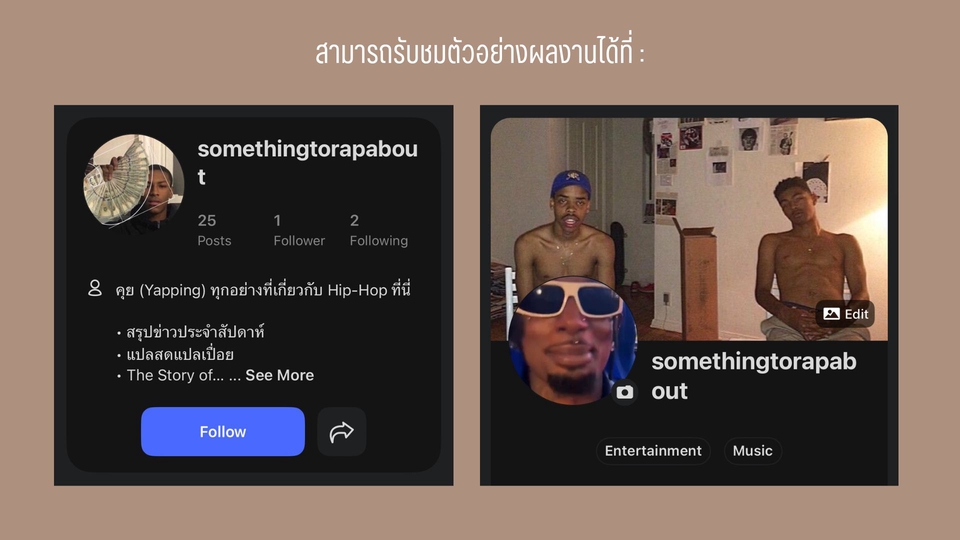
Task: Click the somethingtorapabout name on right card
Action: tap(754, 376)
